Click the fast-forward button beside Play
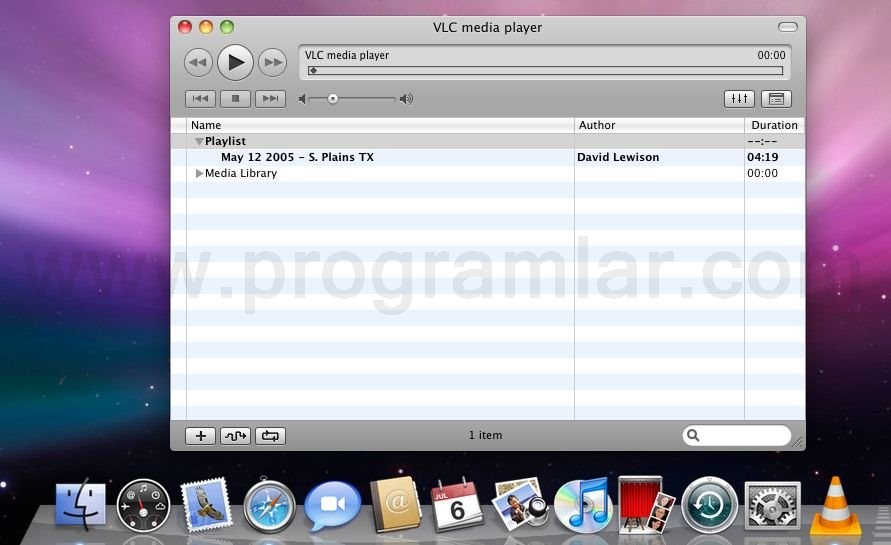The height and width of the screenshot is (545, 891). pos(273,63)
